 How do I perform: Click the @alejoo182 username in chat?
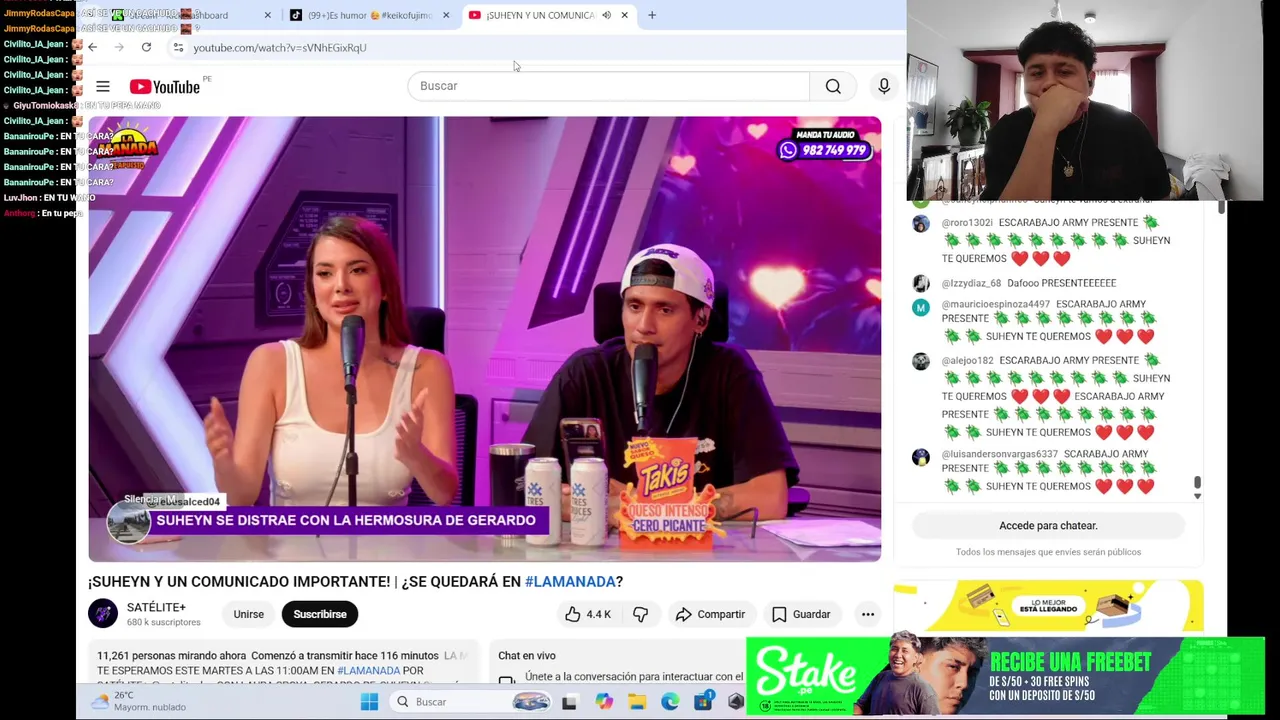pos(967,360)
